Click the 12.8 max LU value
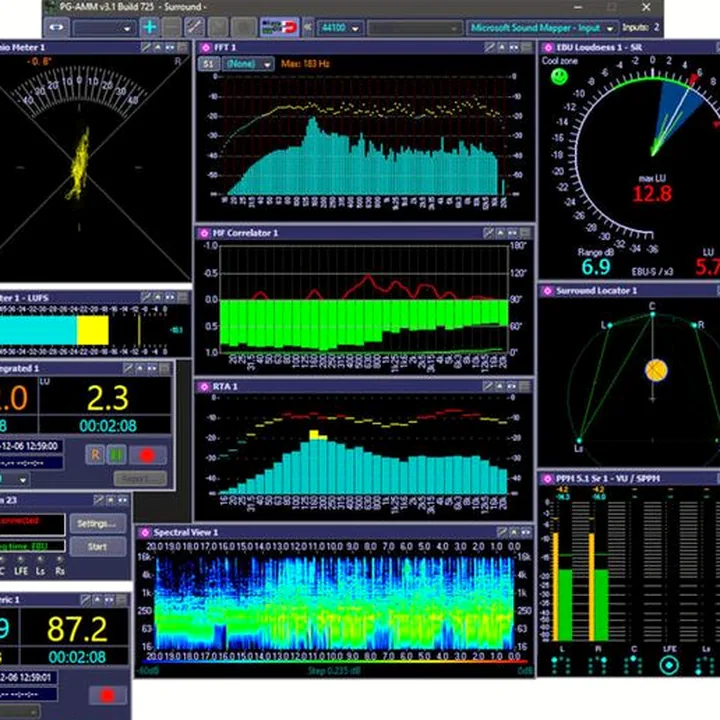 click(x=652, y=194)
